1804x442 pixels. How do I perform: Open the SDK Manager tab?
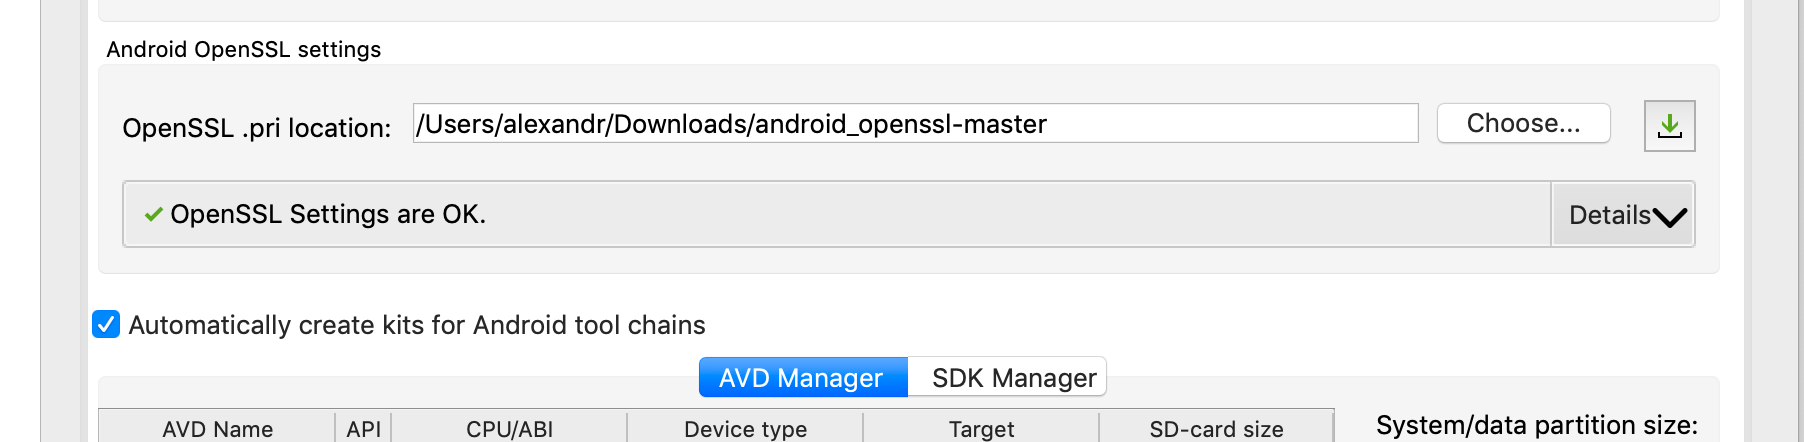pos(1013,378)
